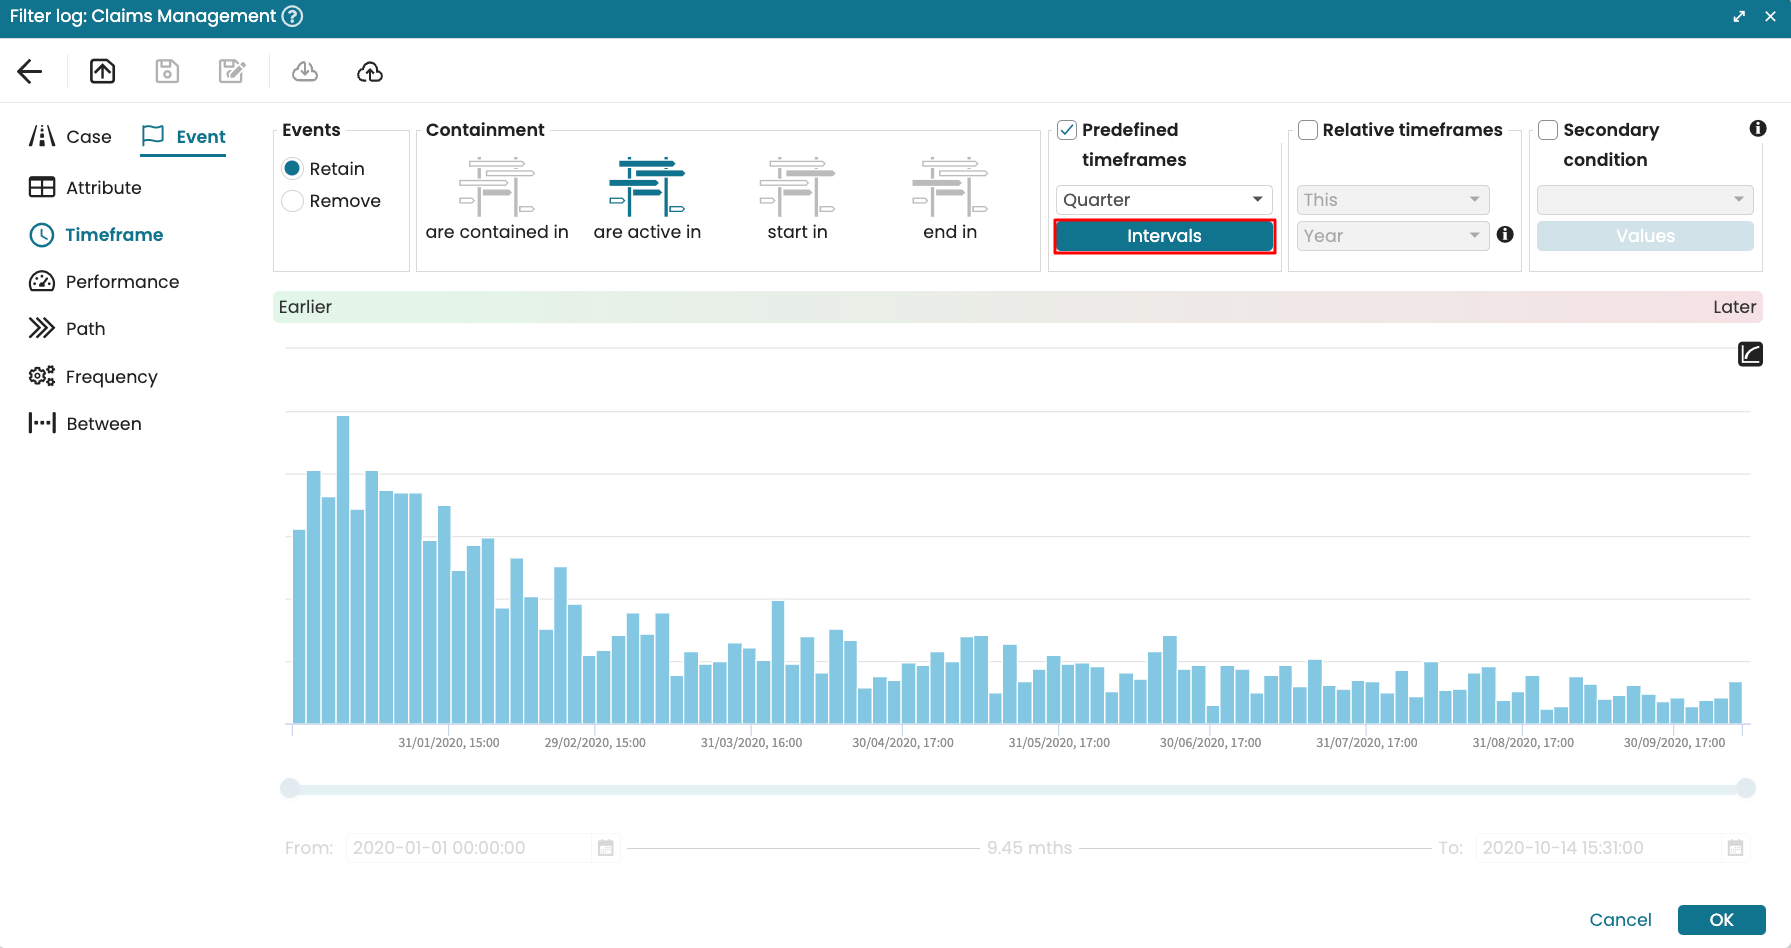Select the 'end in' containment icon
This screenshot has width=1791, height=948.
[949, 187]
